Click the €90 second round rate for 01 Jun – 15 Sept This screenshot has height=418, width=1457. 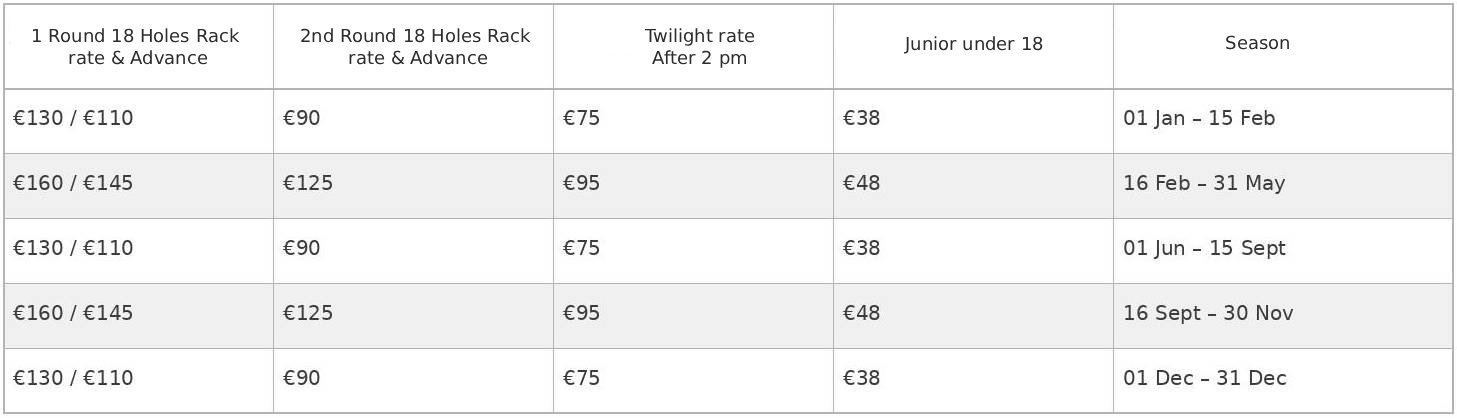(302, 249)
